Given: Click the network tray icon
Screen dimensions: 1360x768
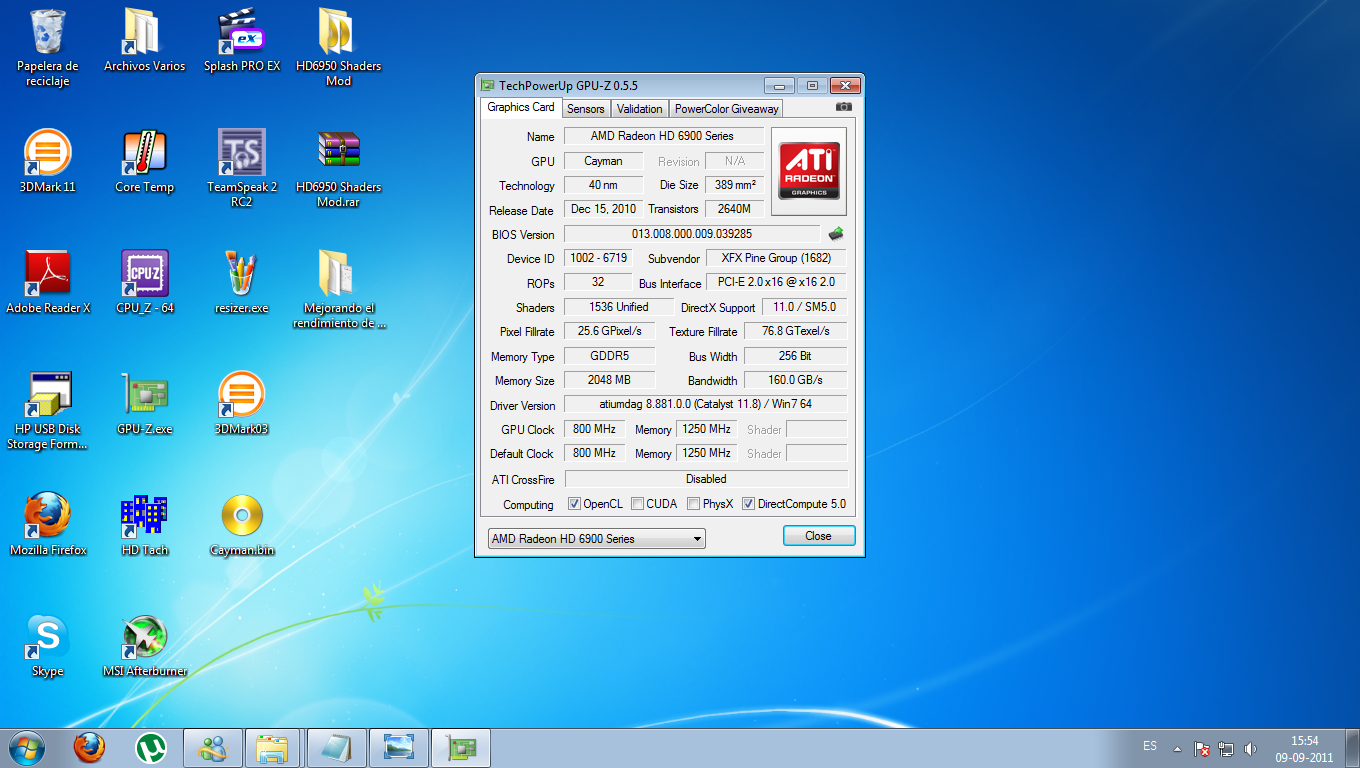Looking at the screenshot, I should [1226, 748].
